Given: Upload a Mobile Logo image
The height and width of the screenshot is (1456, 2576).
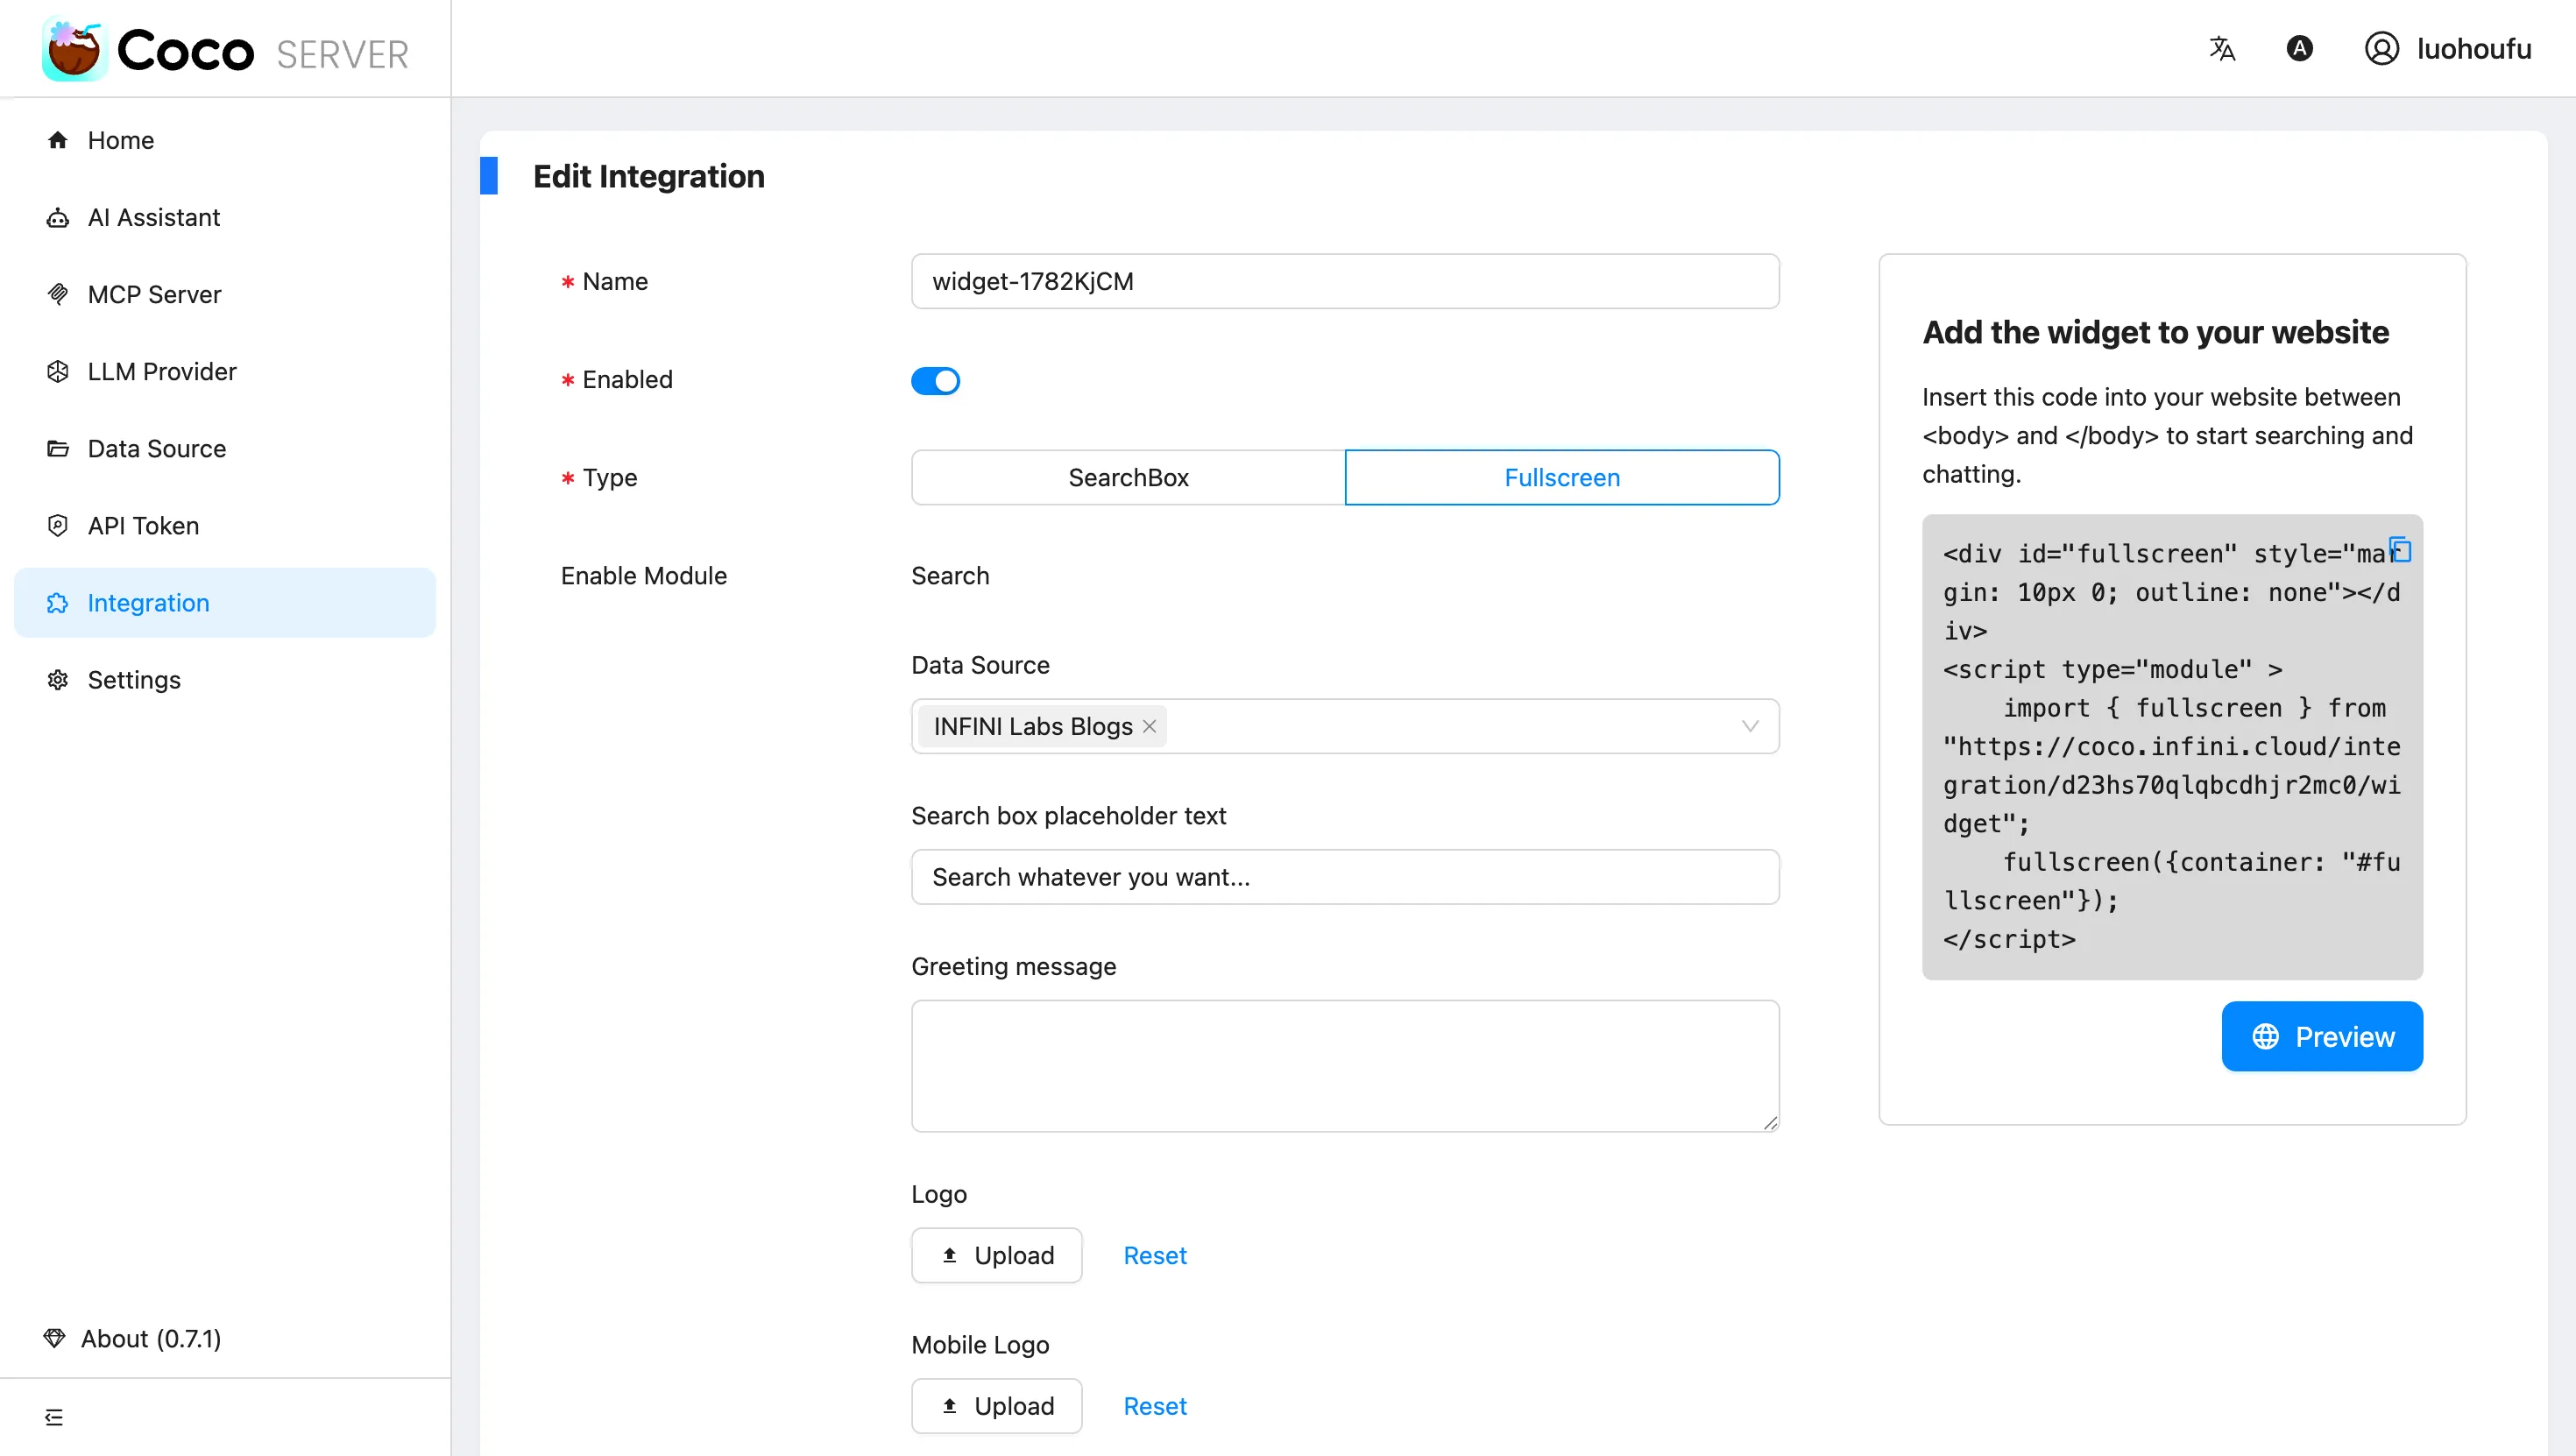Looking at the screenshot, I should pyautogui.click(x=996, y=1405).
